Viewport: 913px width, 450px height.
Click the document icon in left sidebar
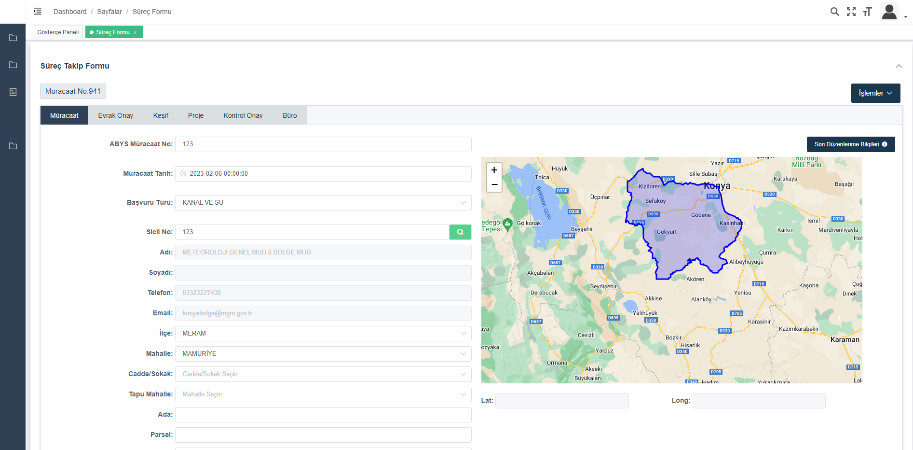(13, 92)
